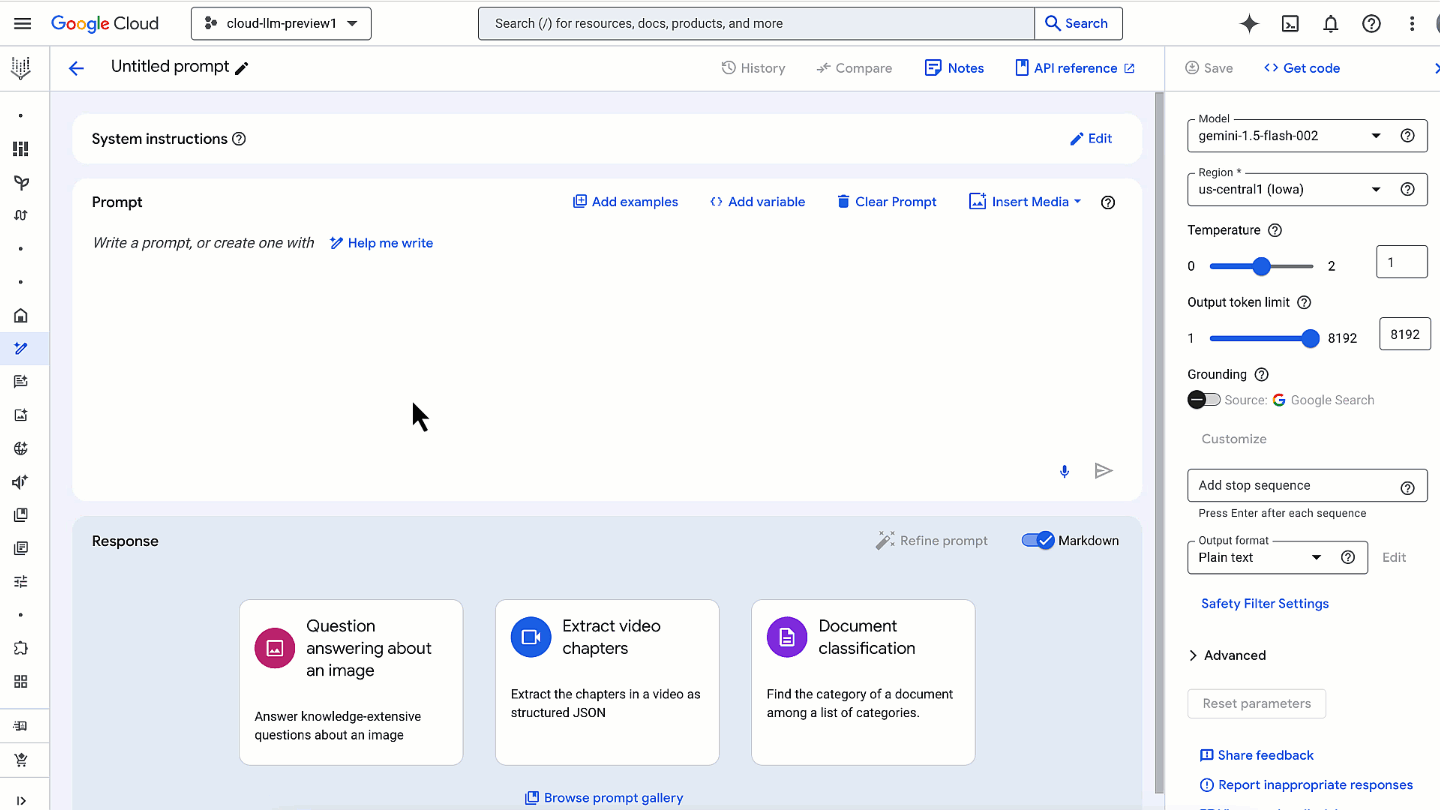Open the Notes tab
This screenshot has height=810, width=1440.
954,68
